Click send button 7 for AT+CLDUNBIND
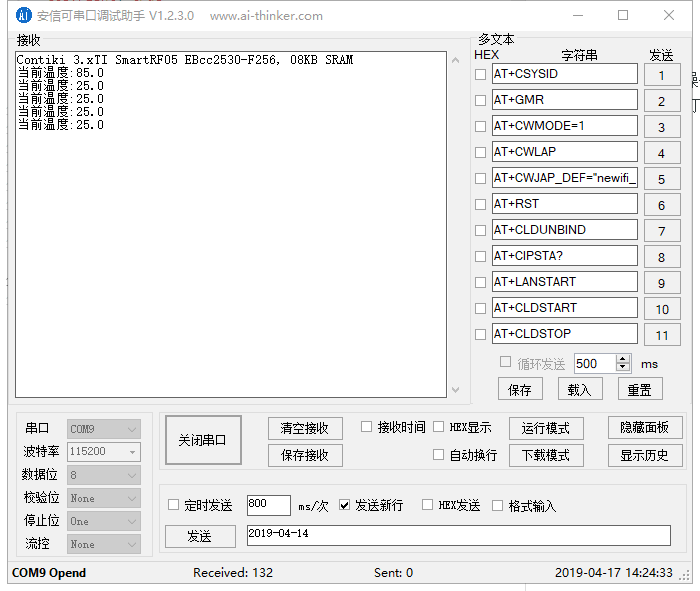This screenshot has width=700, height=591. pyautogui.click(x=662, y=231)
